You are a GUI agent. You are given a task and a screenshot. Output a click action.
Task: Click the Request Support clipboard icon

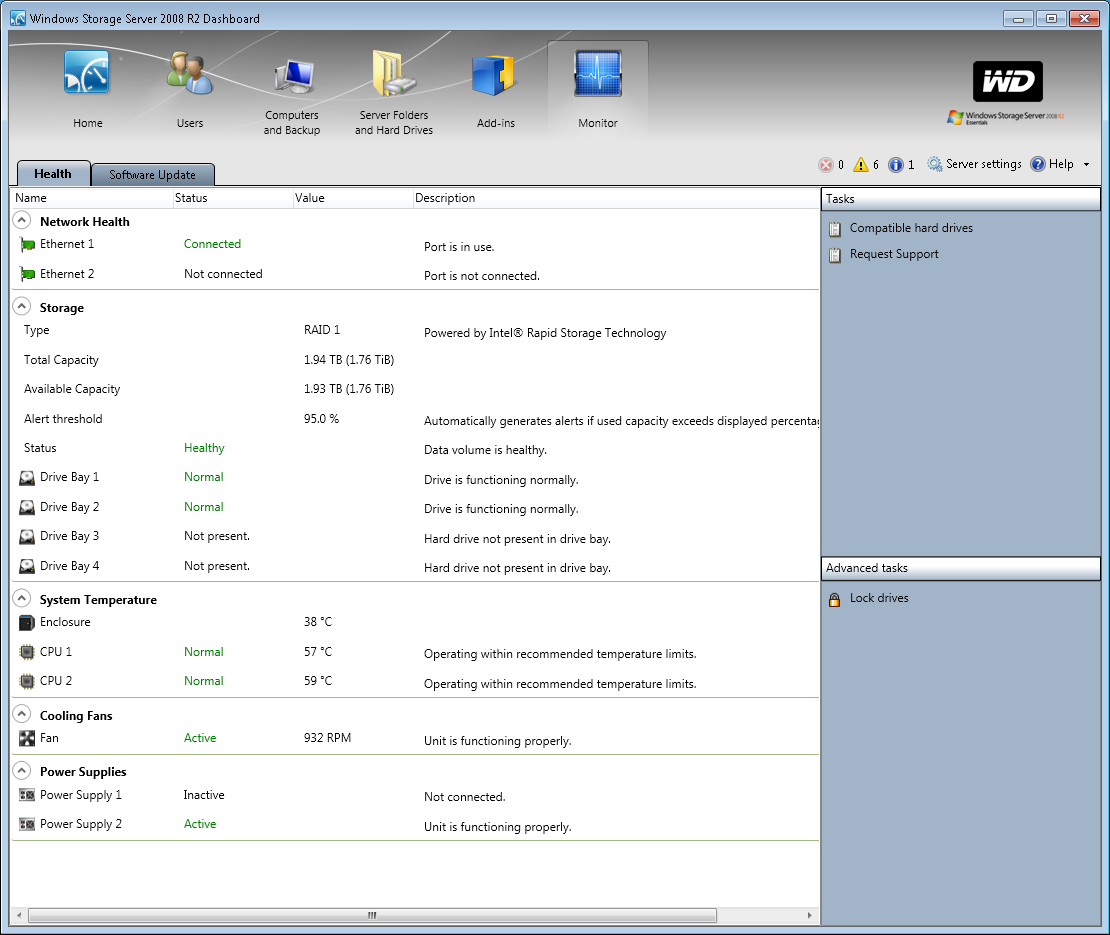(835, 255)
